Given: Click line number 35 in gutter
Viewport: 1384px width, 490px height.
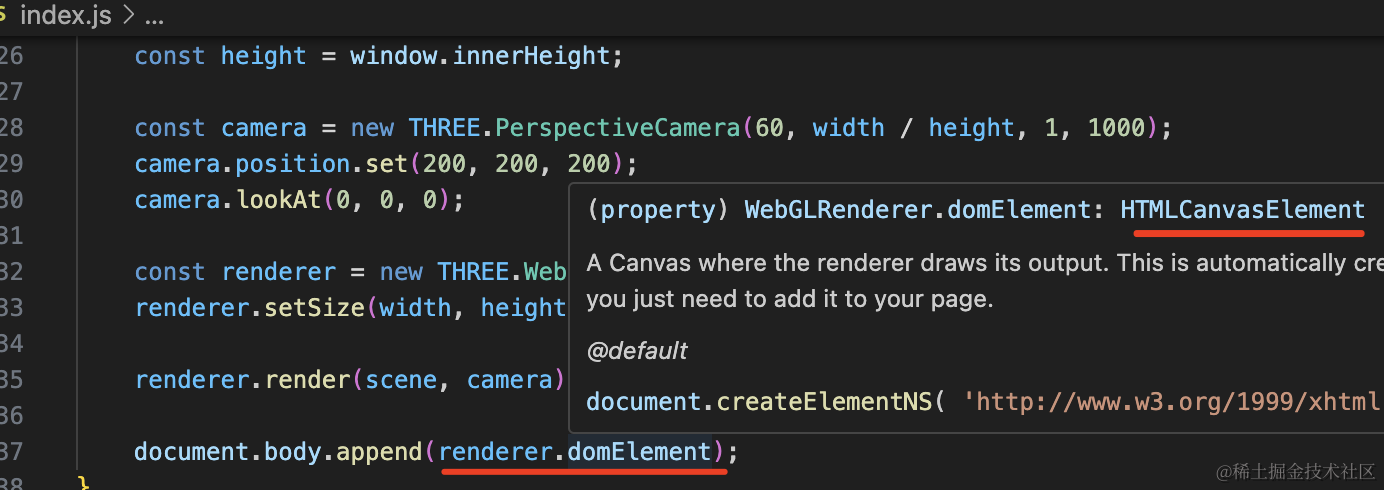Looking at the screenshot, I should [11, 380].
